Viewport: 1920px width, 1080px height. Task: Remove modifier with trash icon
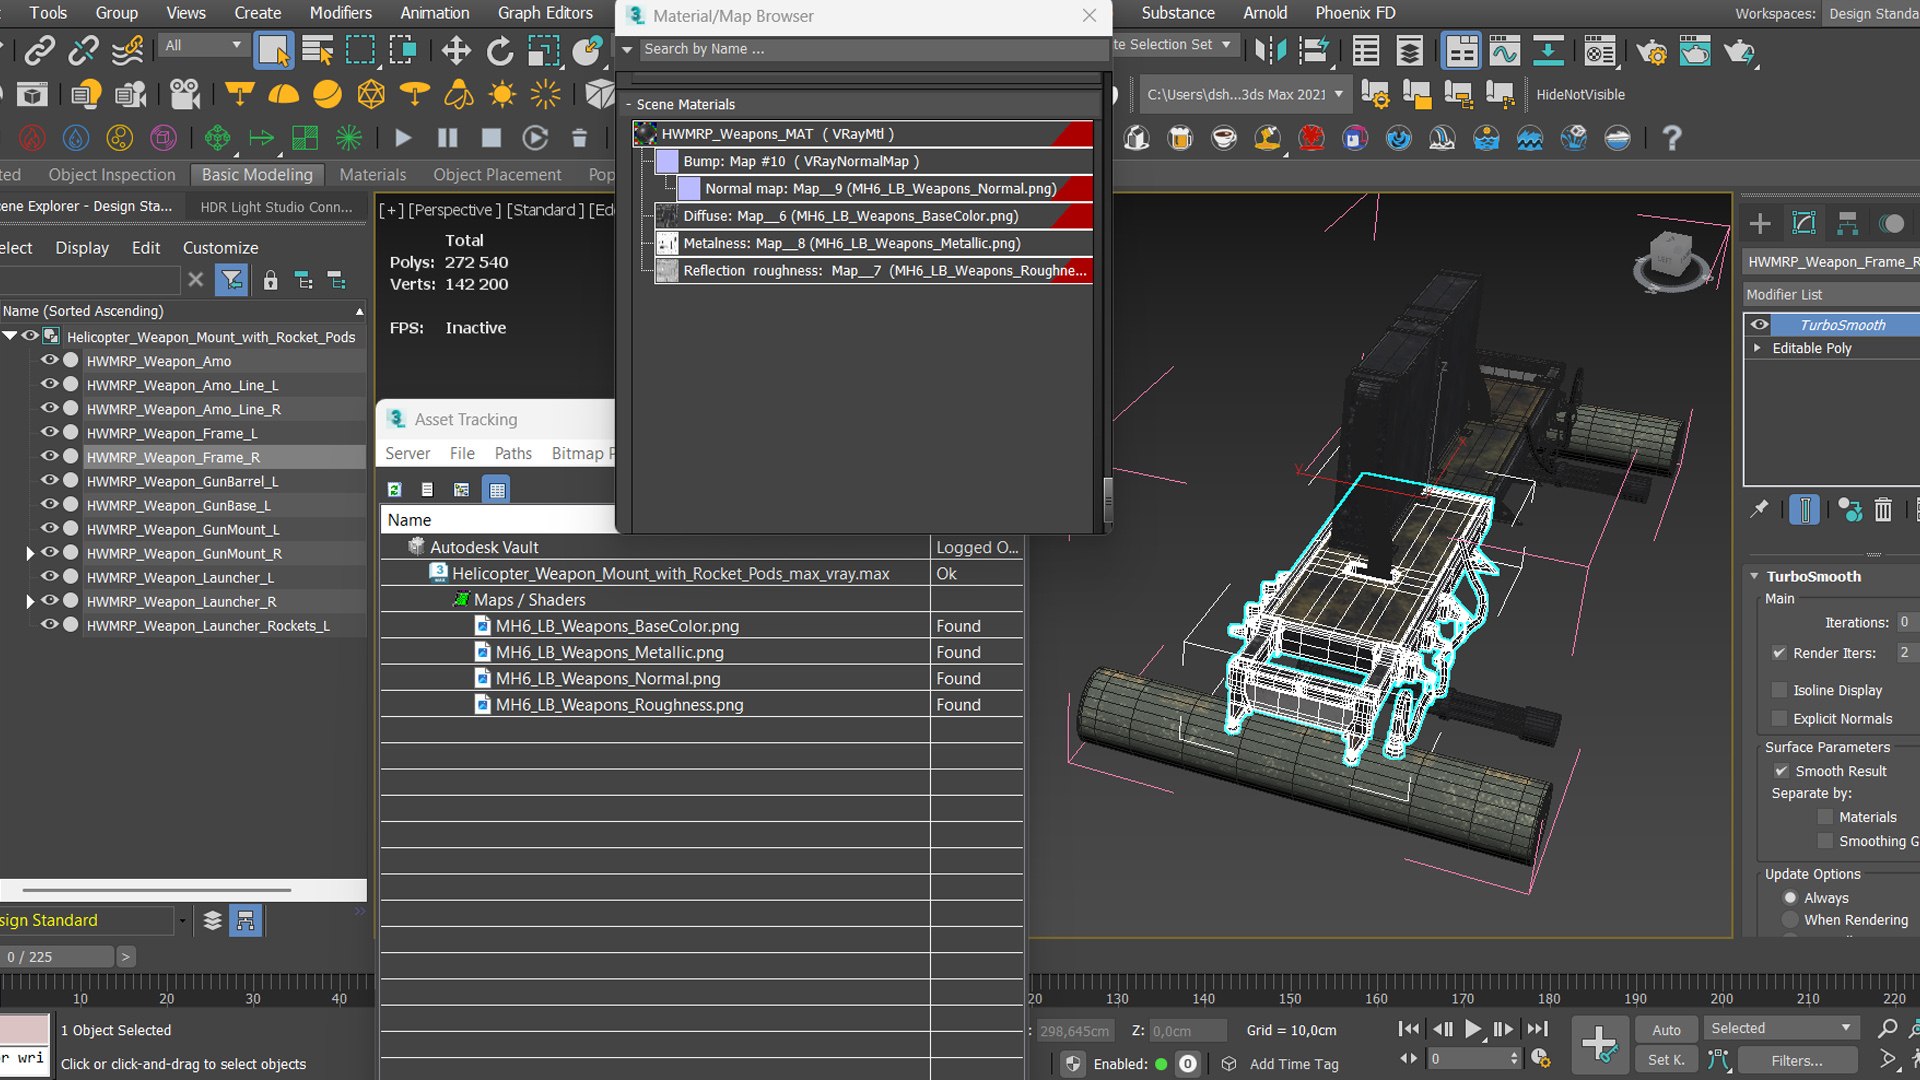(1883, 510)
